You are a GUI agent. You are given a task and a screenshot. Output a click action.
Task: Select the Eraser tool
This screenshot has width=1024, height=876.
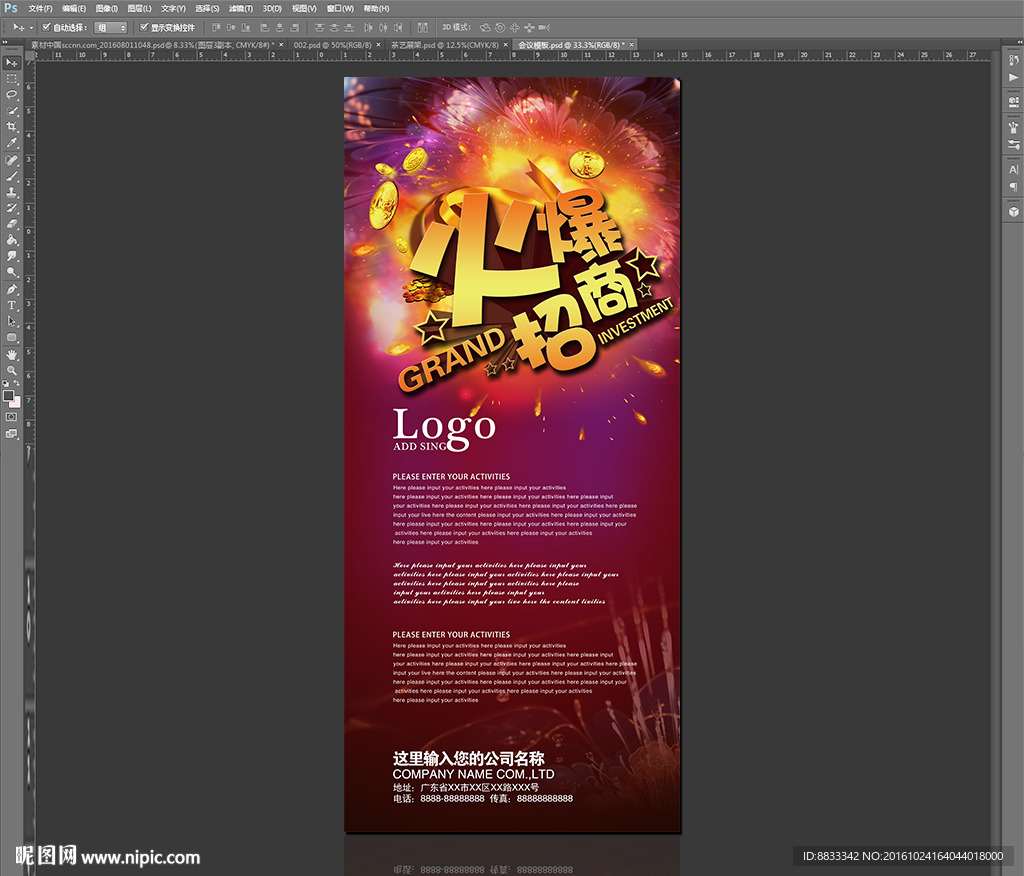[x=12, y=224]
